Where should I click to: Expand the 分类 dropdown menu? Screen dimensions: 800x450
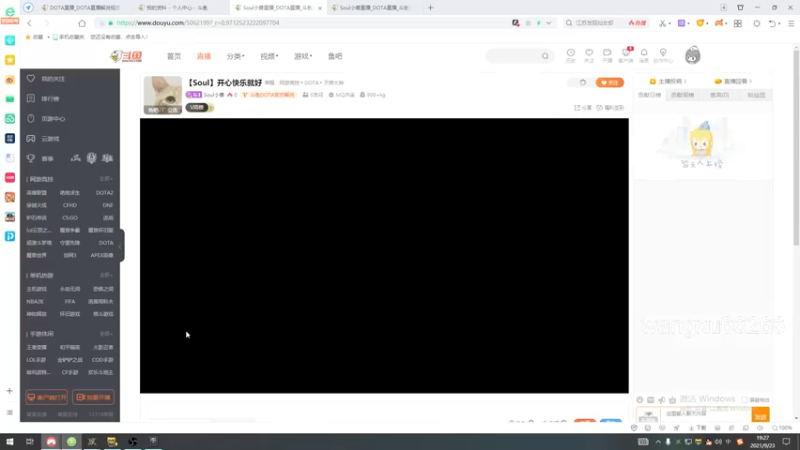pyautogui.click(x=235, y=56)
